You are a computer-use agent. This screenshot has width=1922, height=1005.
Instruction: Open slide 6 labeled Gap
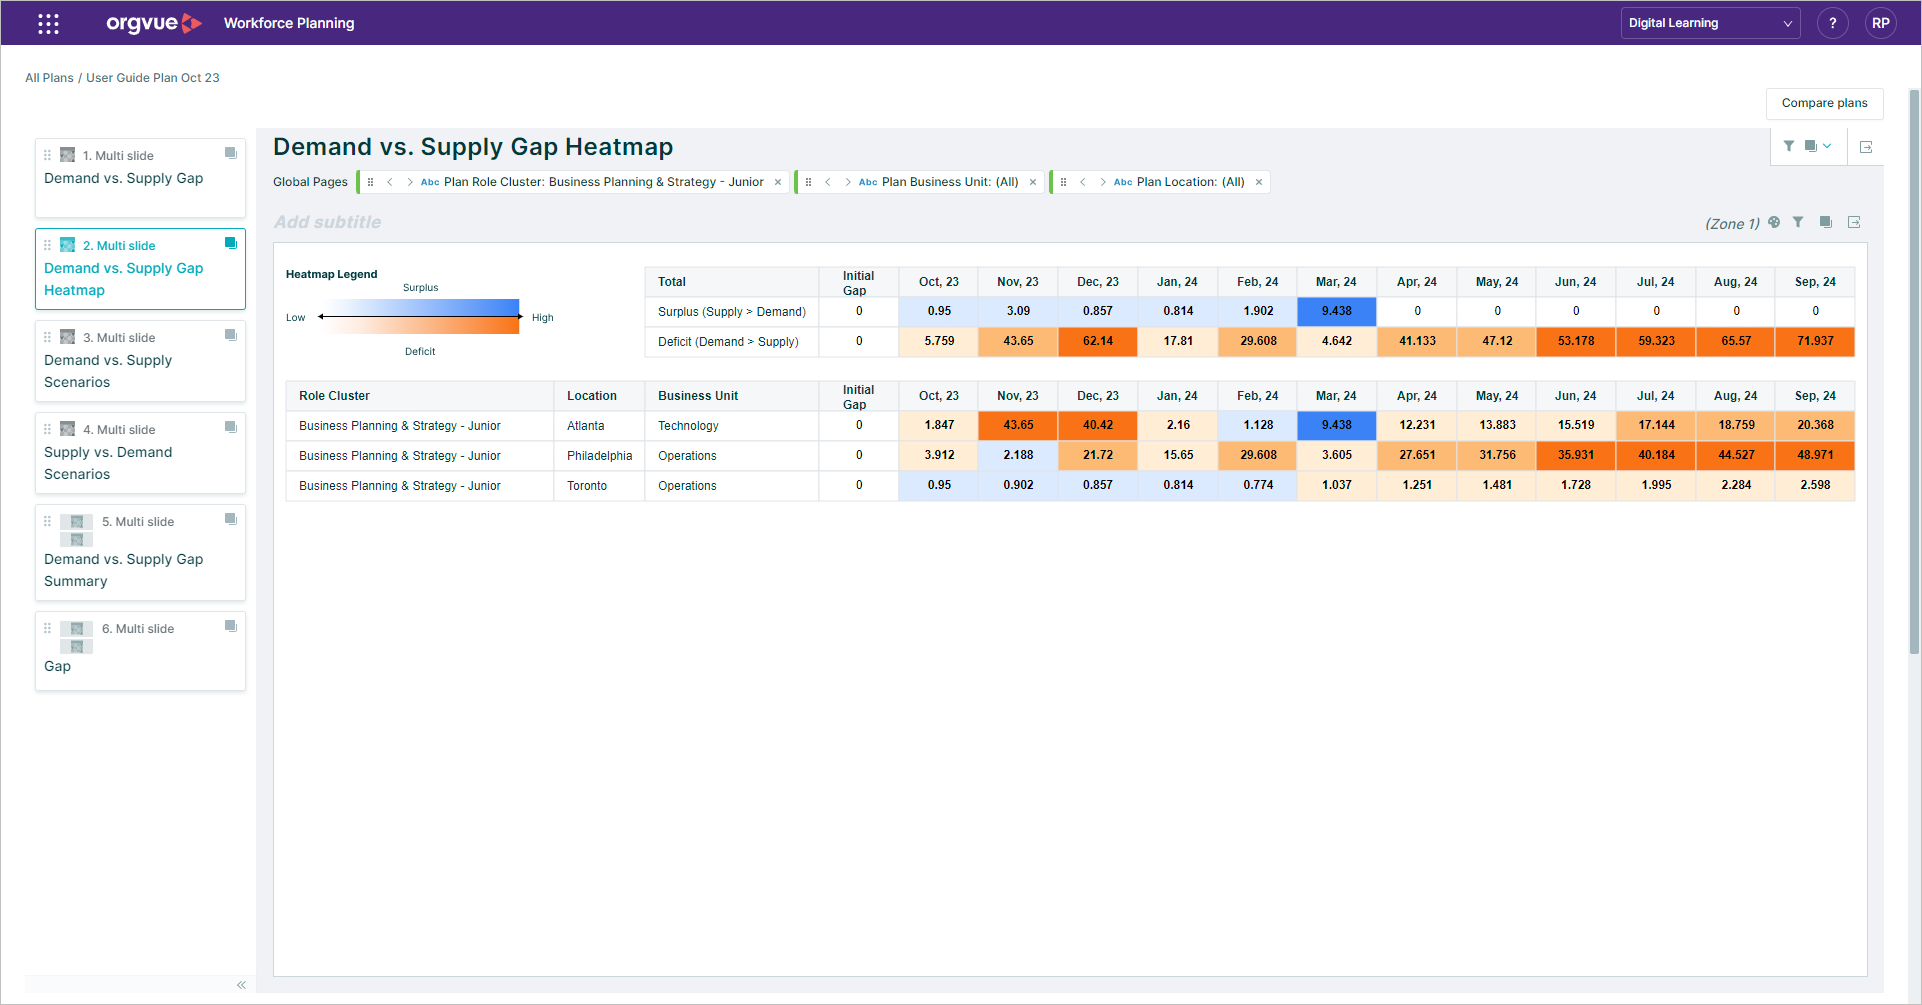[x=140, y=650]
